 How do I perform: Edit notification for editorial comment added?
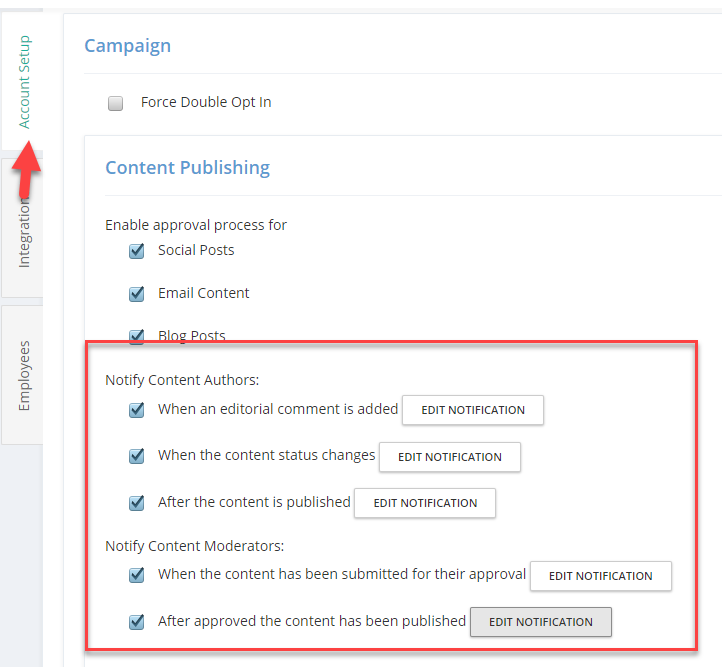point(473,410)
